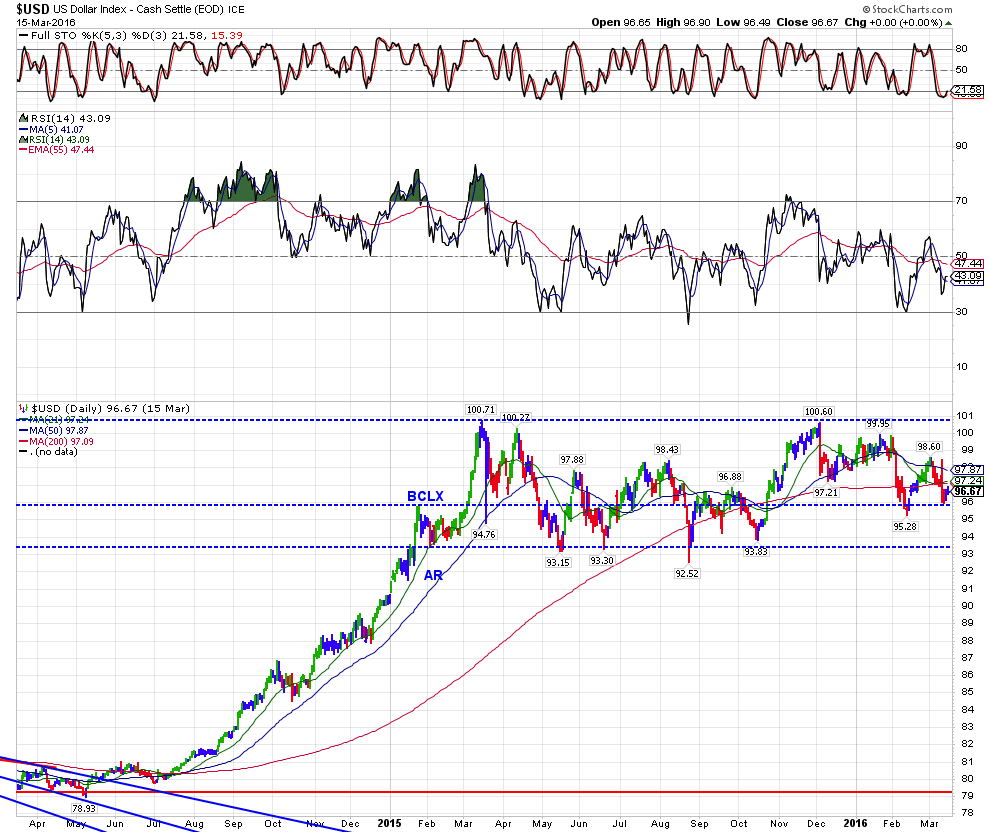The width and height of the screenshot is (990, 832).
Task: Select the AR annotation label
Action: coord(433,576)
